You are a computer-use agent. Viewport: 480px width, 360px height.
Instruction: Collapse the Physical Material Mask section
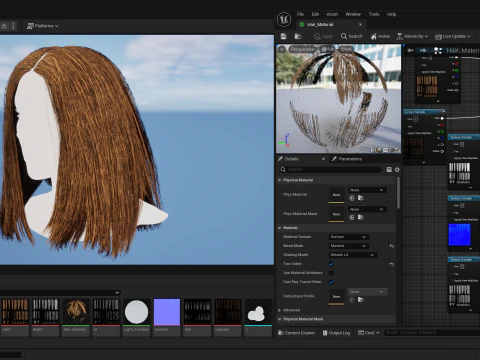point(280,319)
